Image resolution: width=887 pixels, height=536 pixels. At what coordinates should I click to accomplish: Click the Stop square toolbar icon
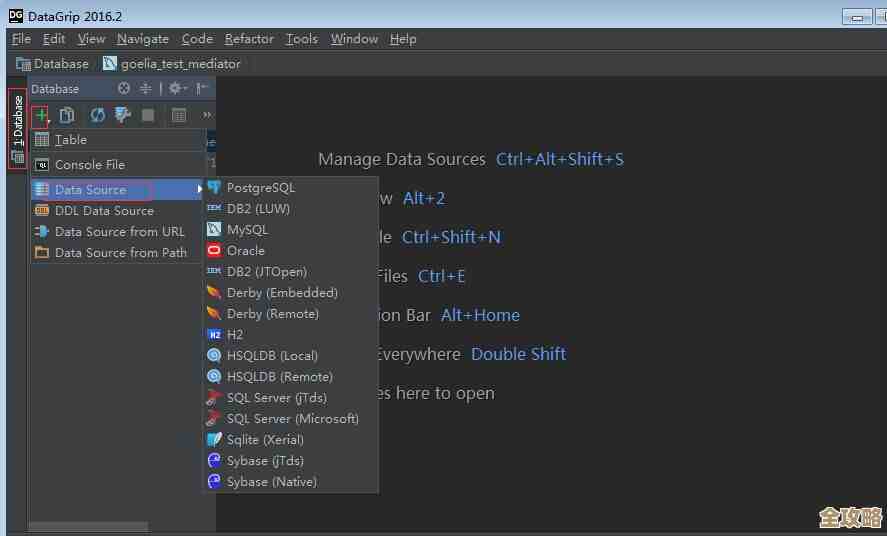[148, 115]
